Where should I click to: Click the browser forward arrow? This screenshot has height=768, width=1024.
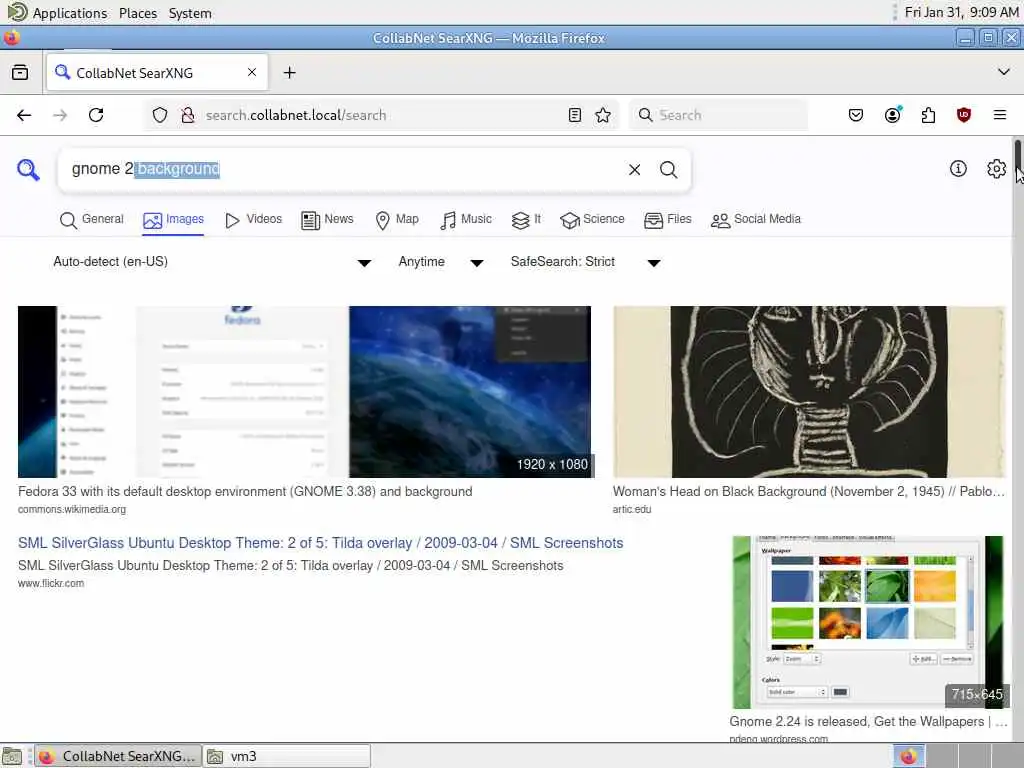pos(60,115)
